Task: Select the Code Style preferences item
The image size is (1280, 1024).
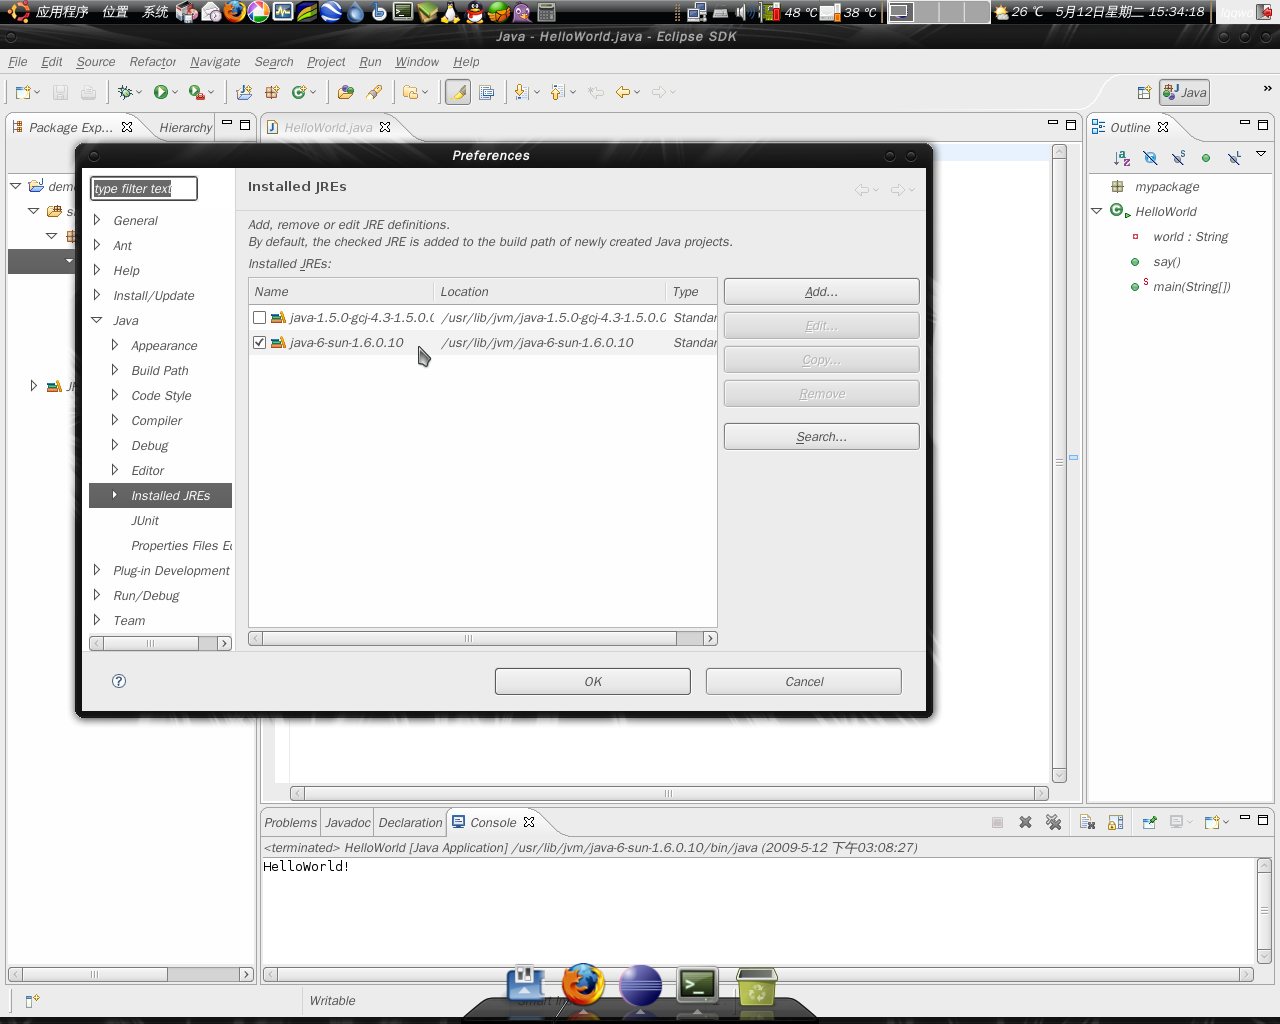Action: [161, 396]
